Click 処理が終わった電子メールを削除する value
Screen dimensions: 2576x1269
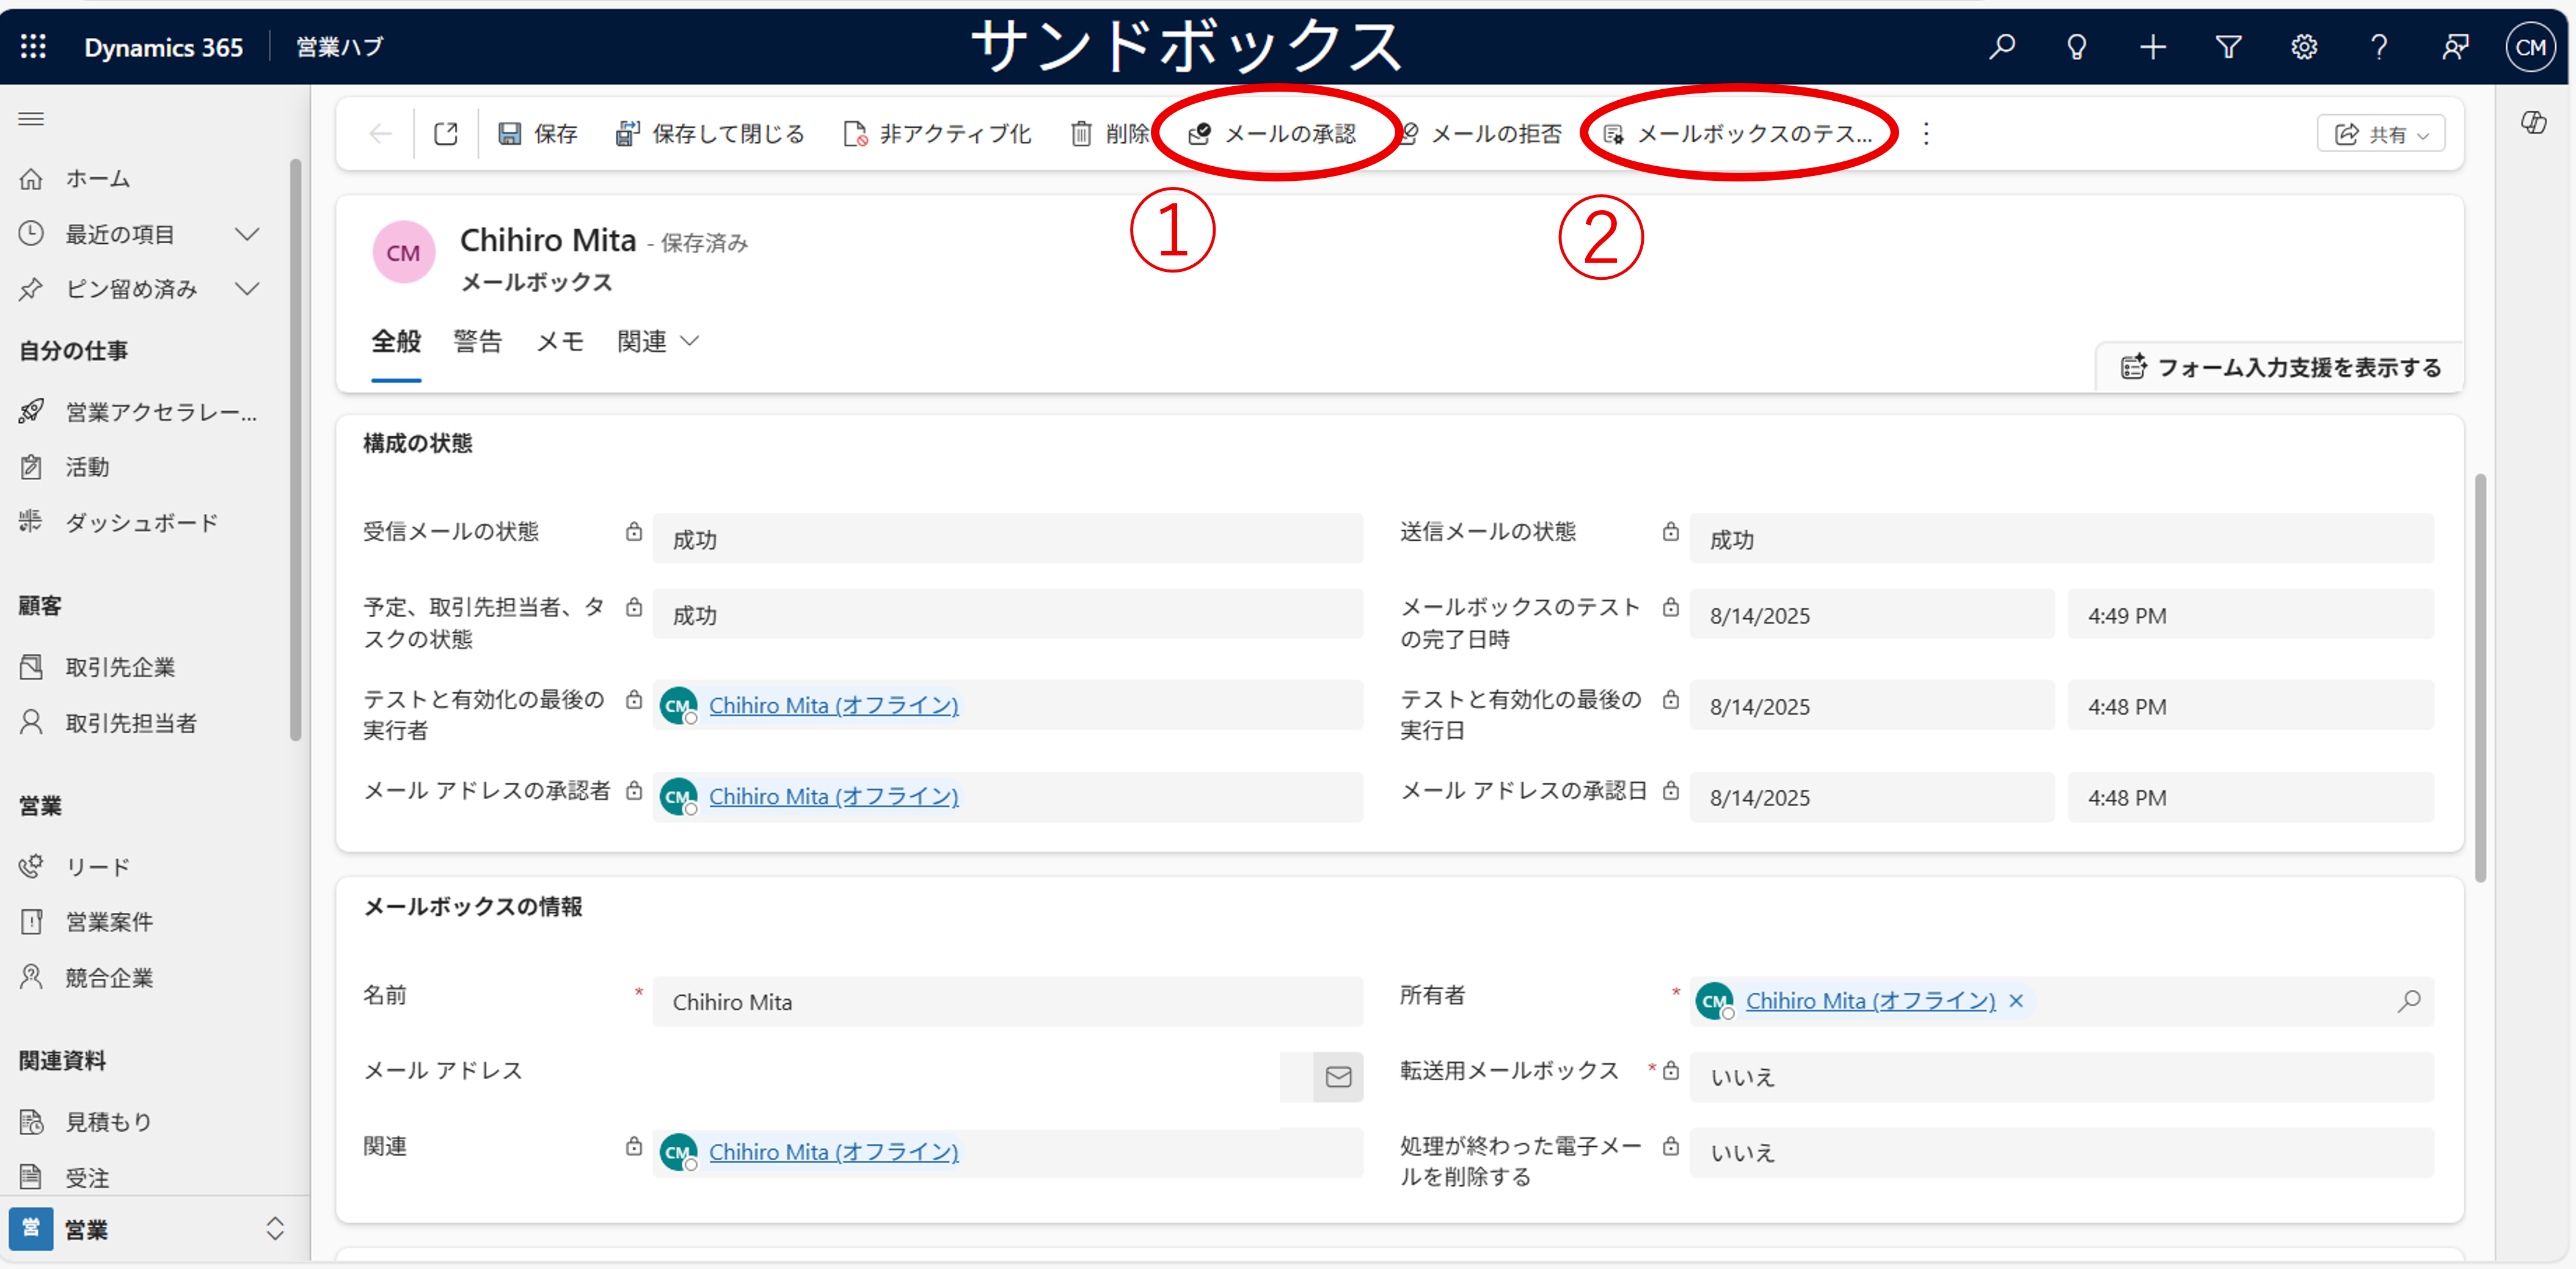click(2062, 1153)
